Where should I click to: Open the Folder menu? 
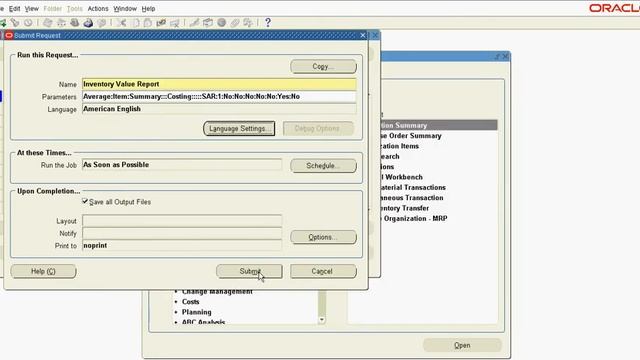(x=53, y=9)
